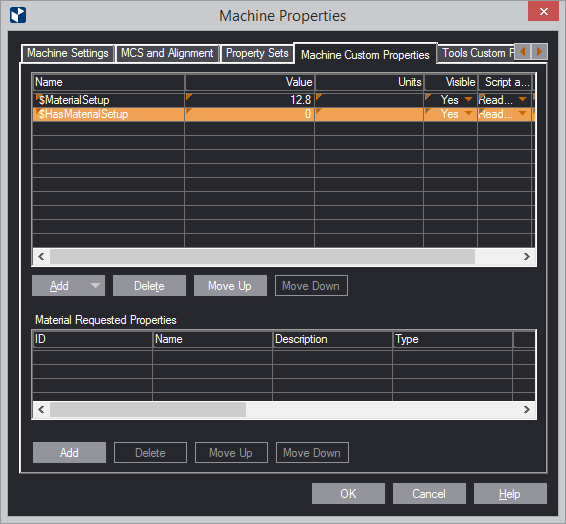Click the Name column header in properties table

coord(109,82)
